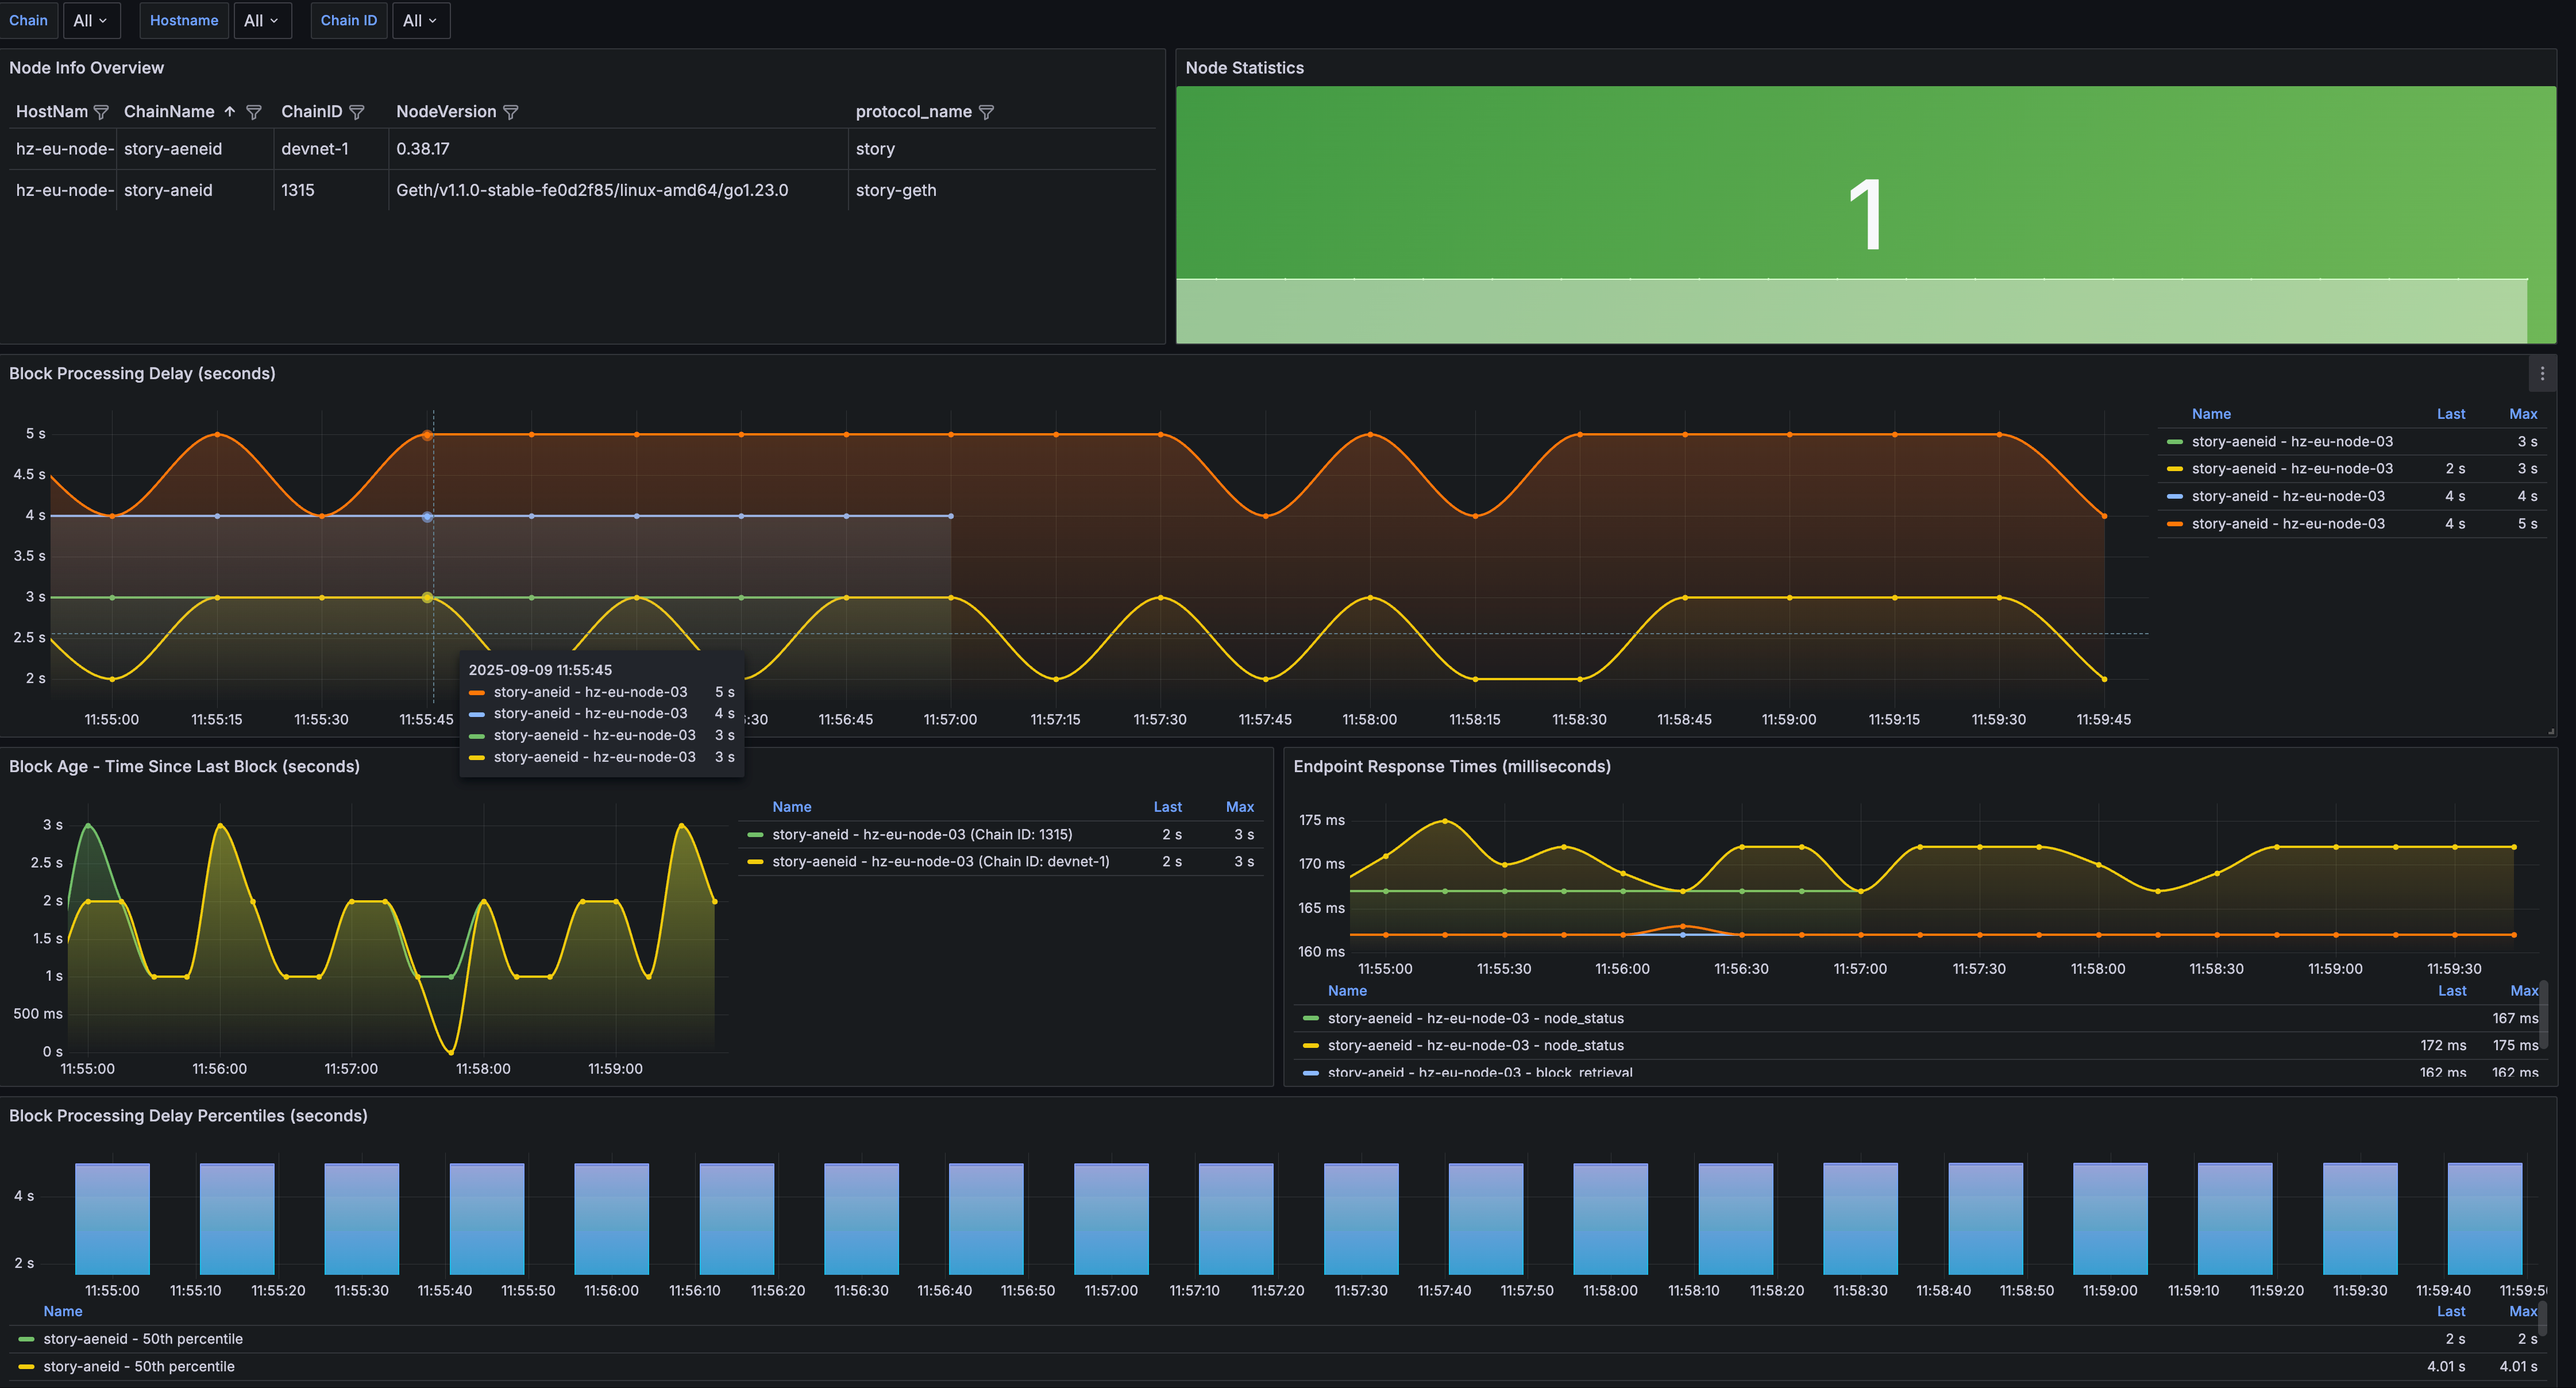
Task: Sort Block Age legend by Last
Action: [1167, 807]
